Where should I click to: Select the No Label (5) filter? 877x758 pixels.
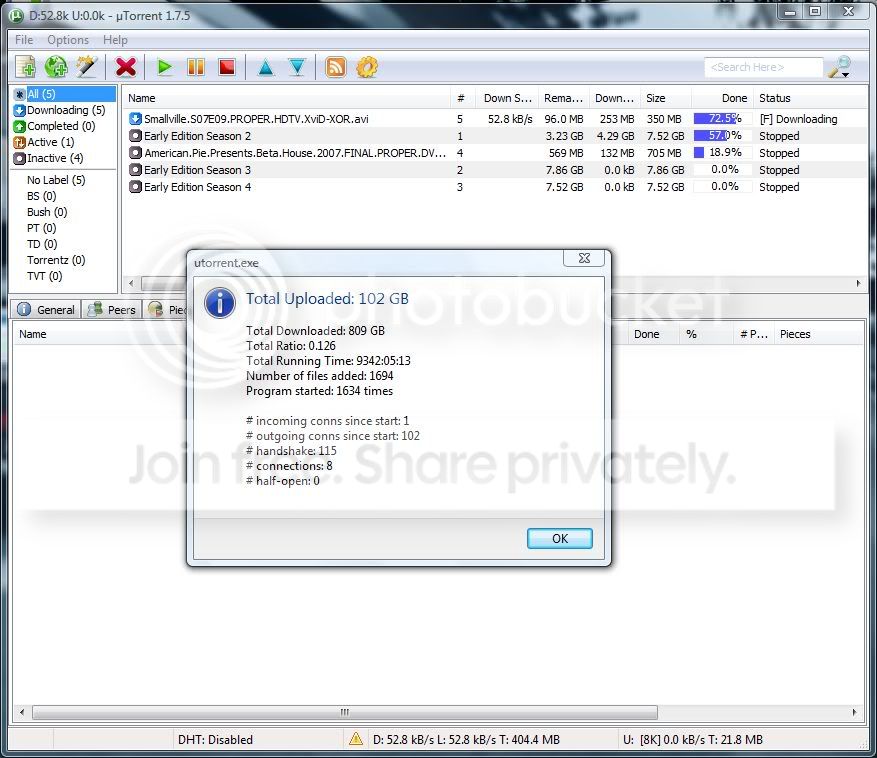coord(56,180)
